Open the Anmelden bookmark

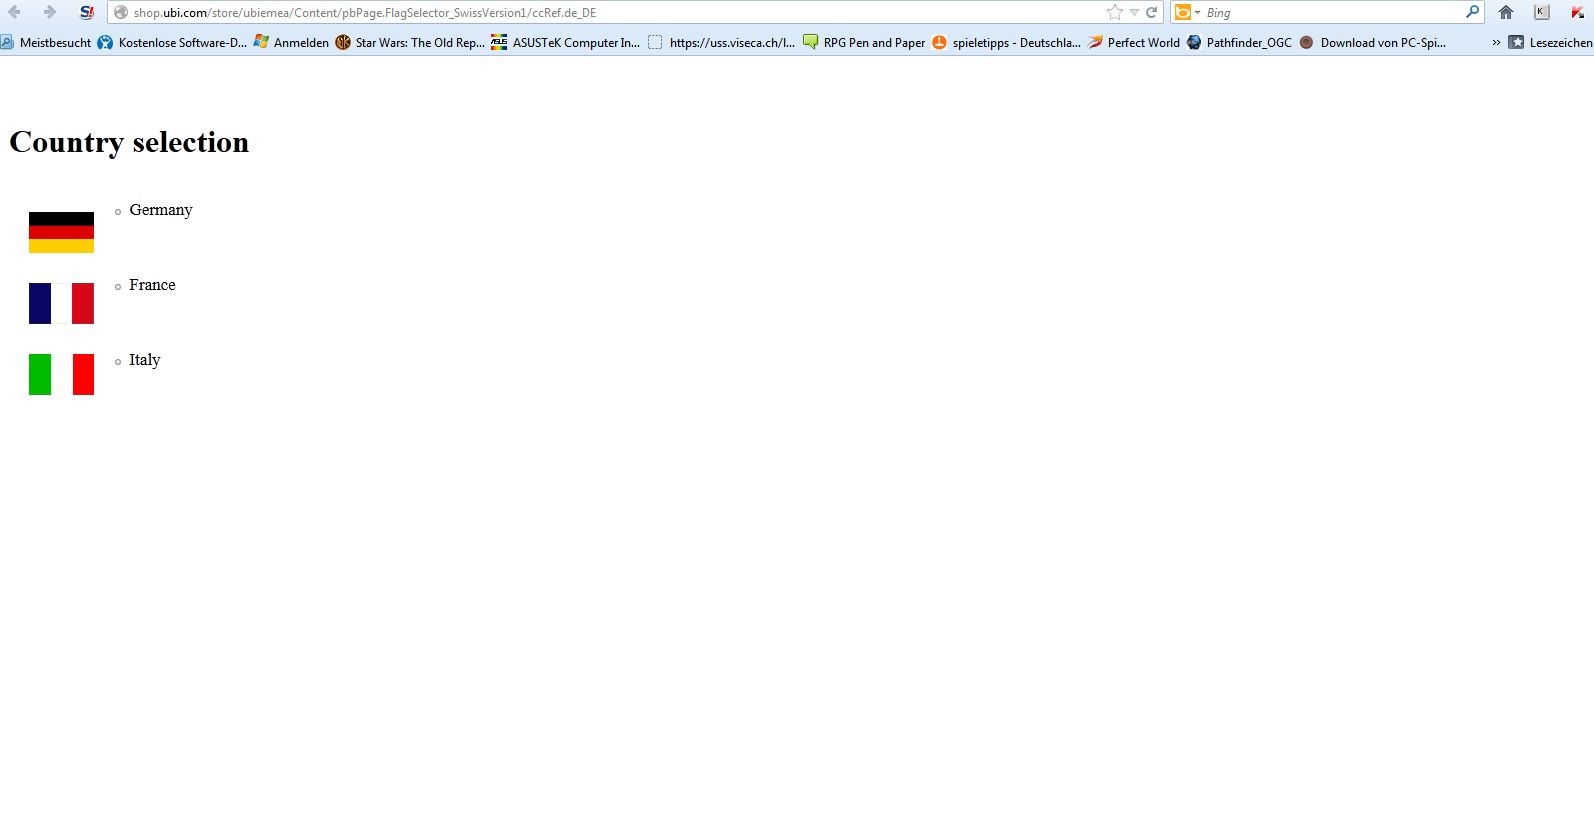pyautogui.click(x=291, y=42)
